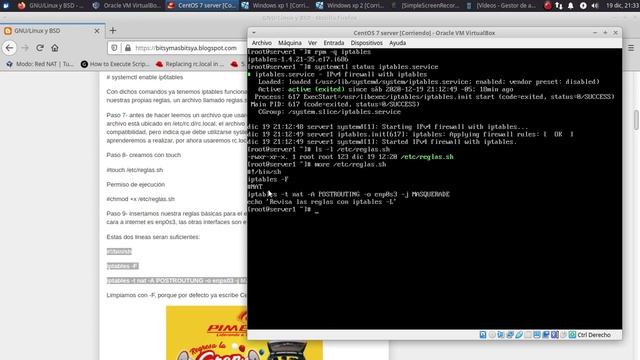Screen dimensions: 640x360
Task: Open the Ayuda menu in VirtualBox
Action: click(397, 43)
